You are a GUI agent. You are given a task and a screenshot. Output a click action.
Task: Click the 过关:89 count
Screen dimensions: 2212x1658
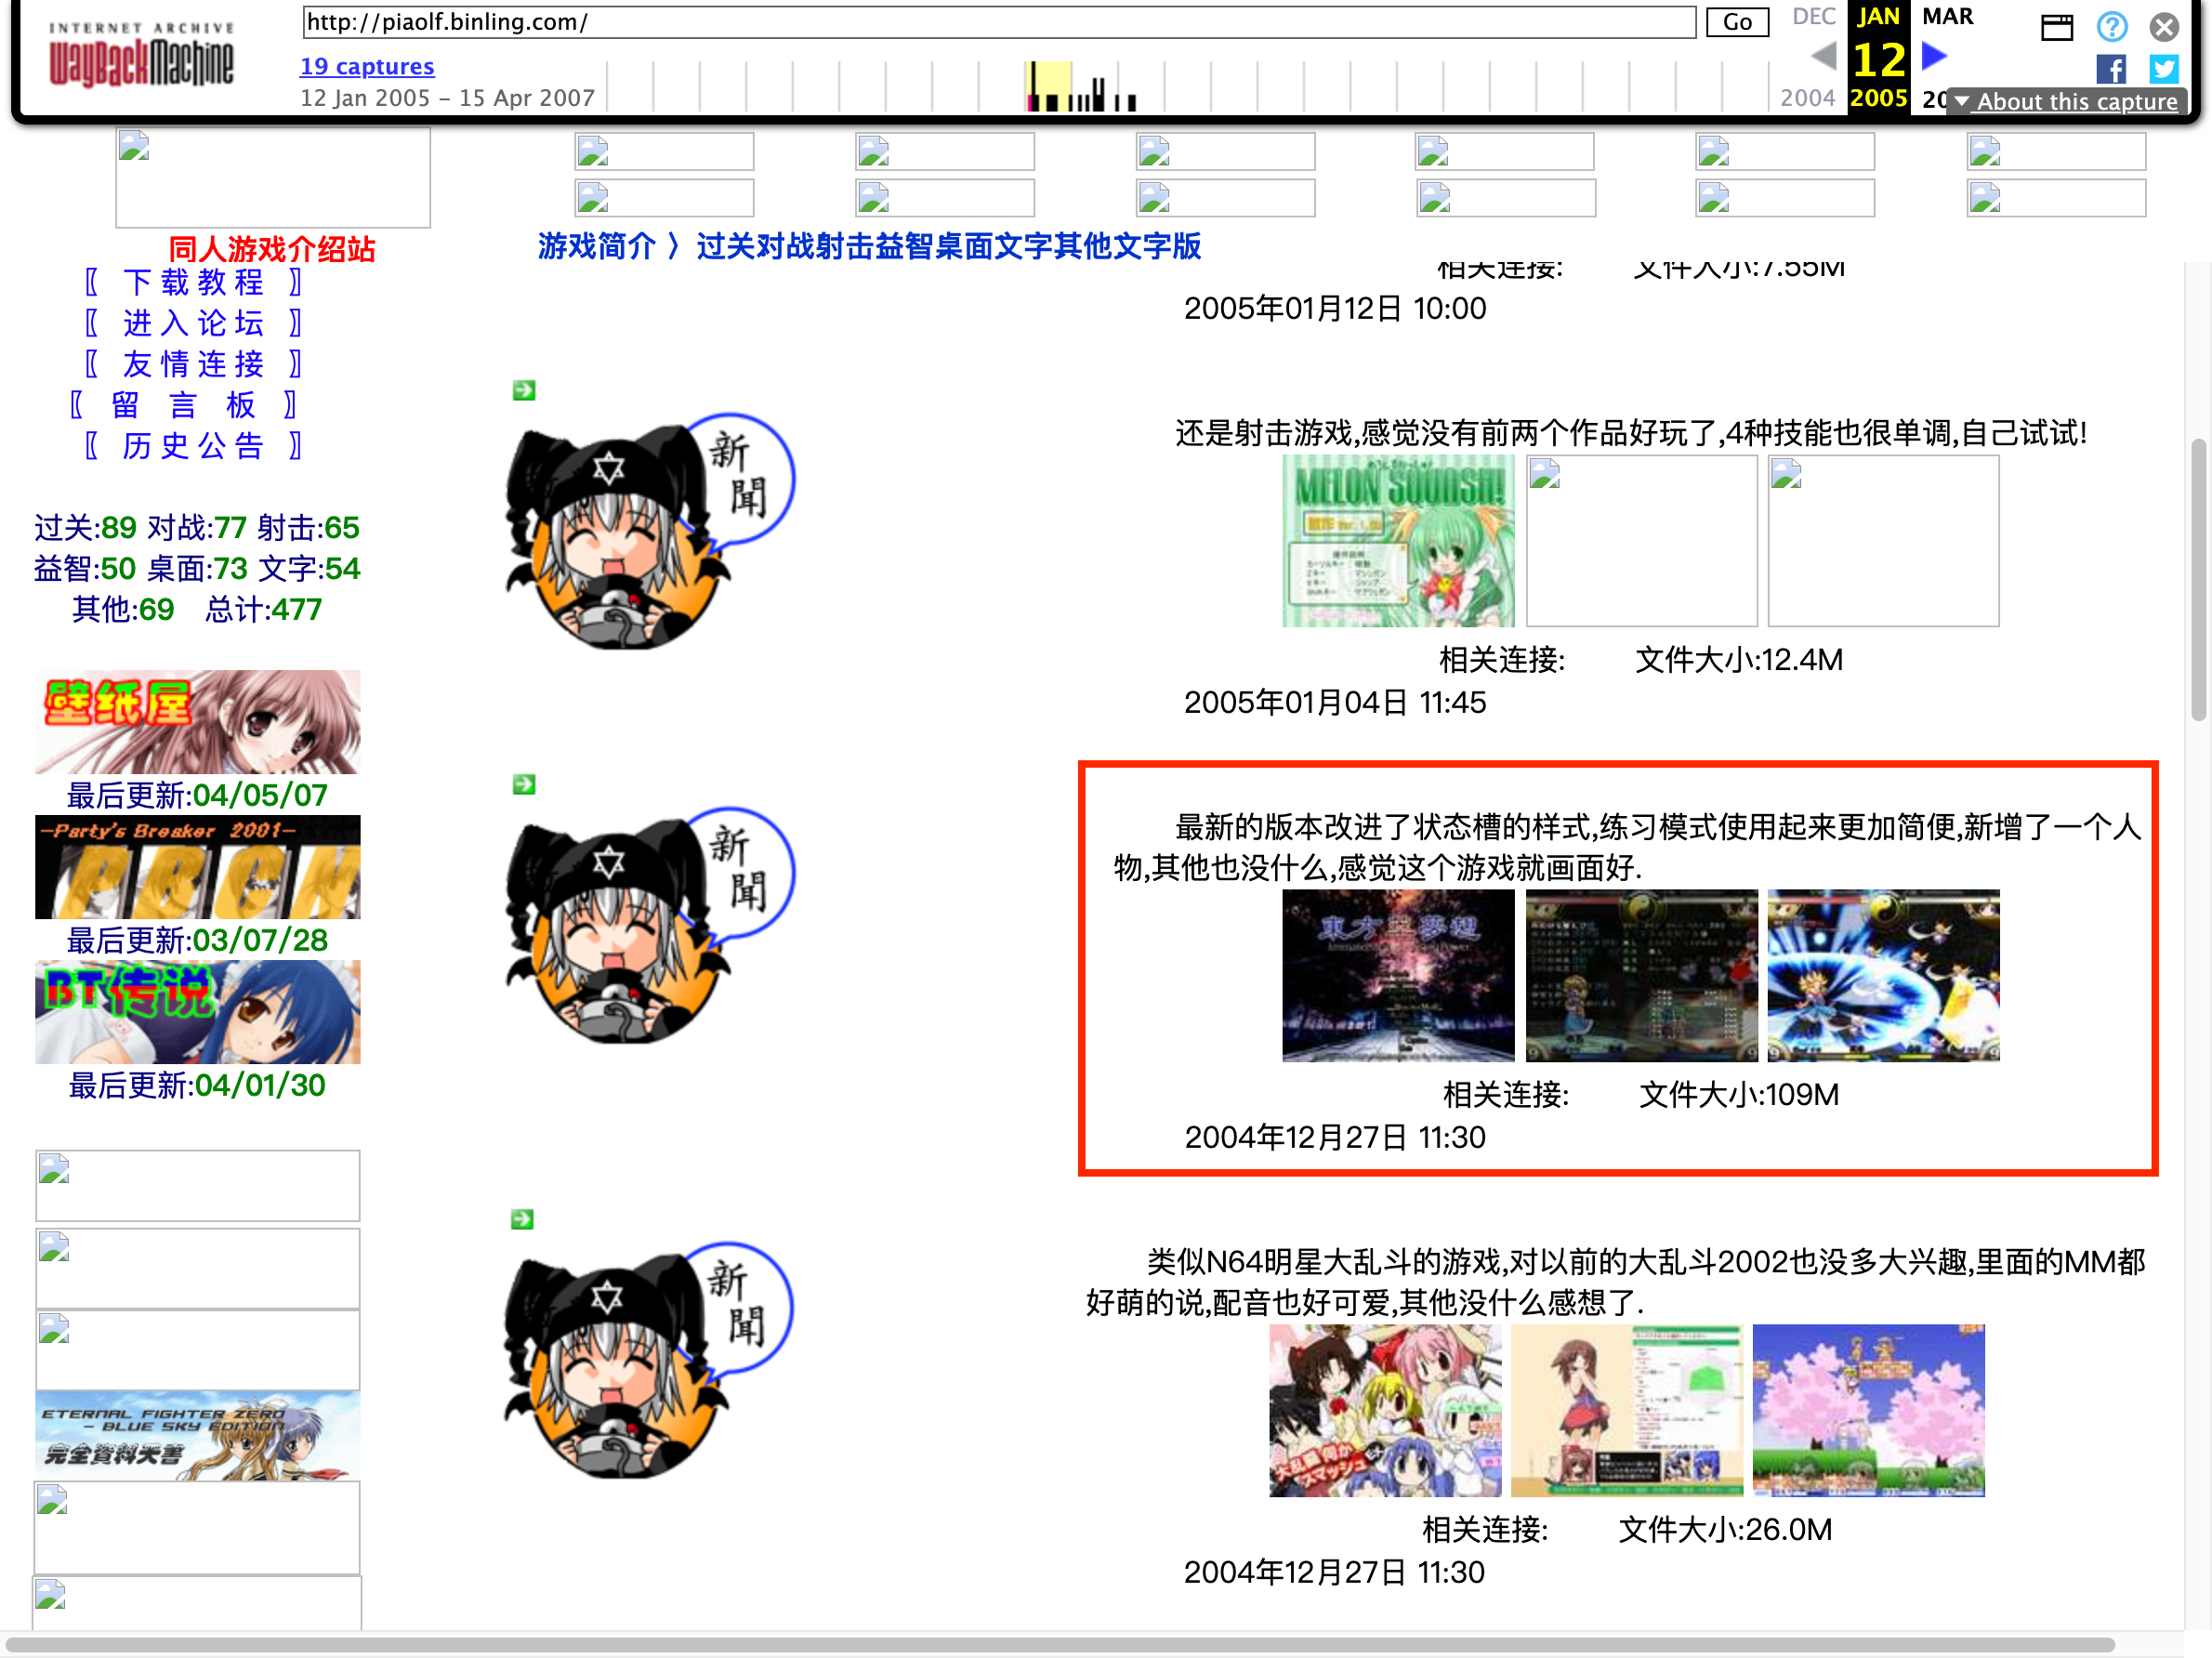85,527
